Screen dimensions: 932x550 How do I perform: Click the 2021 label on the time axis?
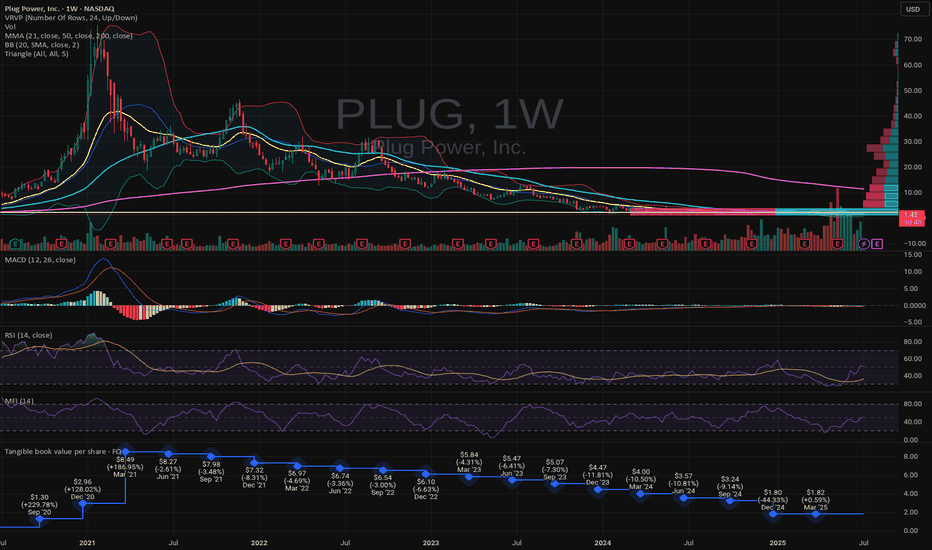click(x=87, y=543)
